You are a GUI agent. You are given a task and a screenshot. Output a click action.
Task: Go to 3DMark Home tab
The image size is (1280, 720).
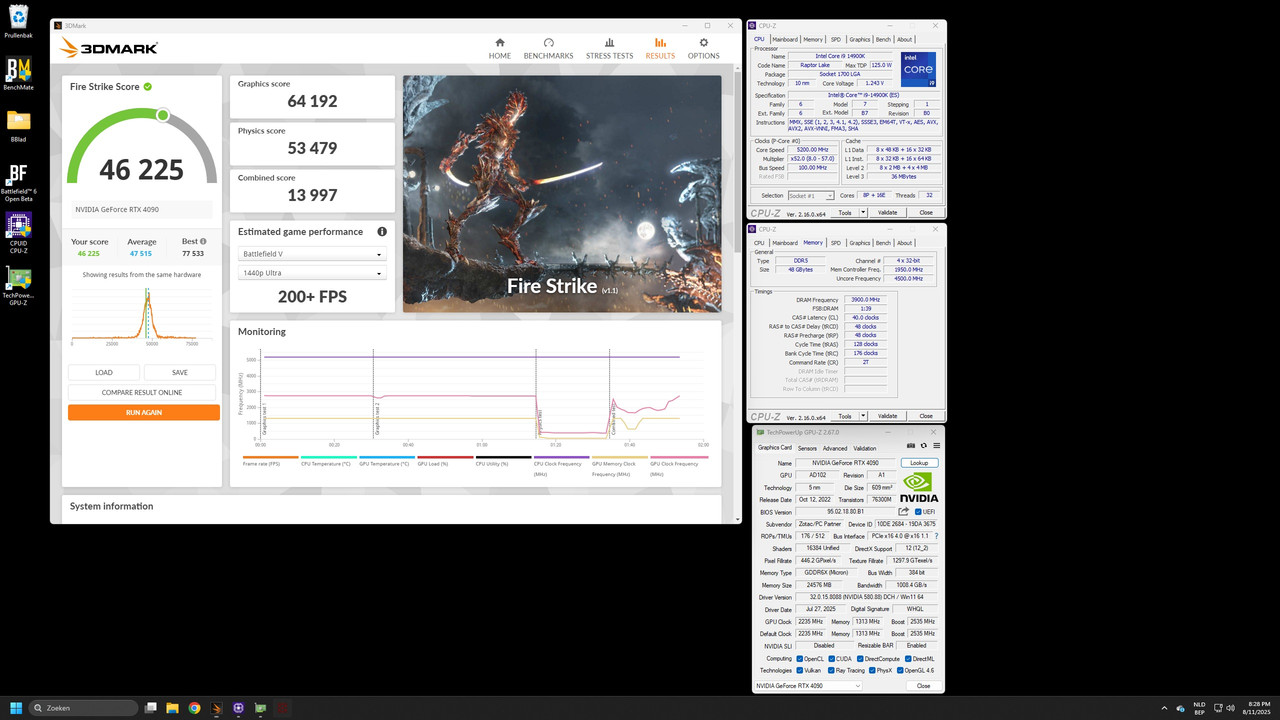[500, 48]
